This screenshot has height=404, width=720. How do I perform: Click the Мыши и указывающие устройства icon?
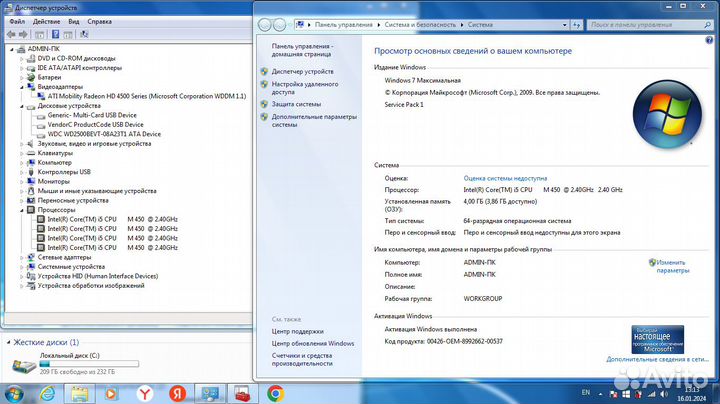[31, 191]
